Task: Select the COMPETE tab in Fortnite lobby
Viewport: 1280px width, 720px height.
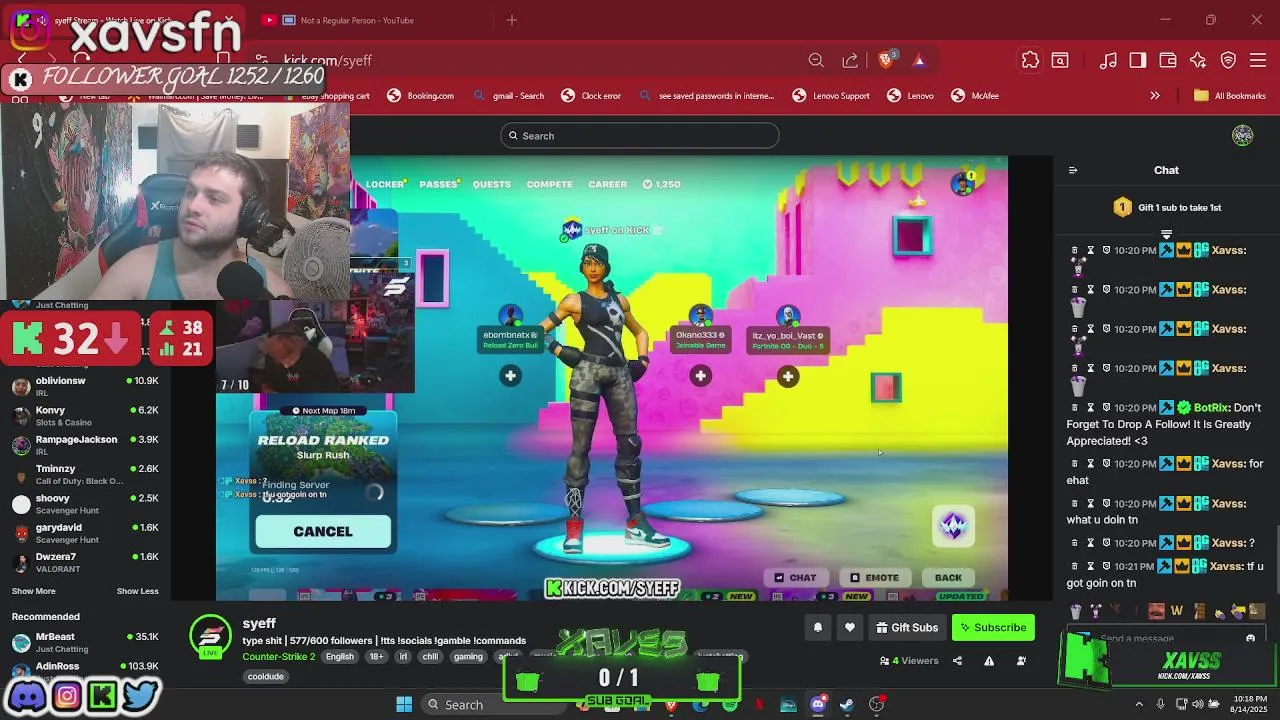Action: (x=550, y=184)
